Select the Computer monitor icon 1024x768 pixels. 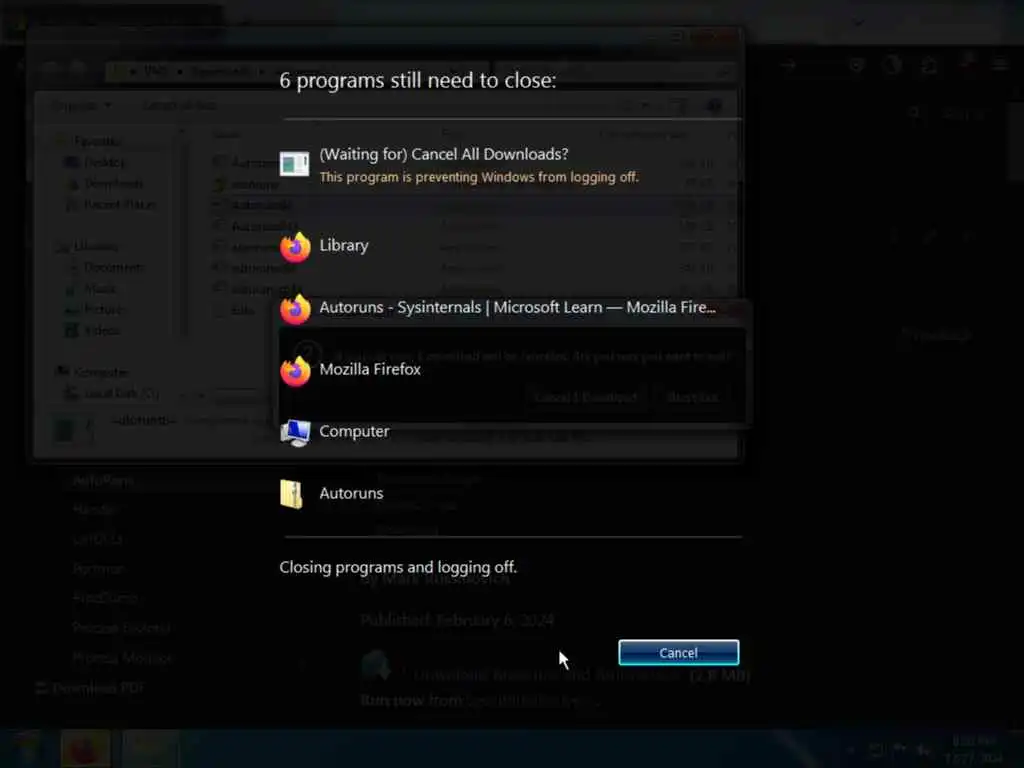(x=295, y=432)
